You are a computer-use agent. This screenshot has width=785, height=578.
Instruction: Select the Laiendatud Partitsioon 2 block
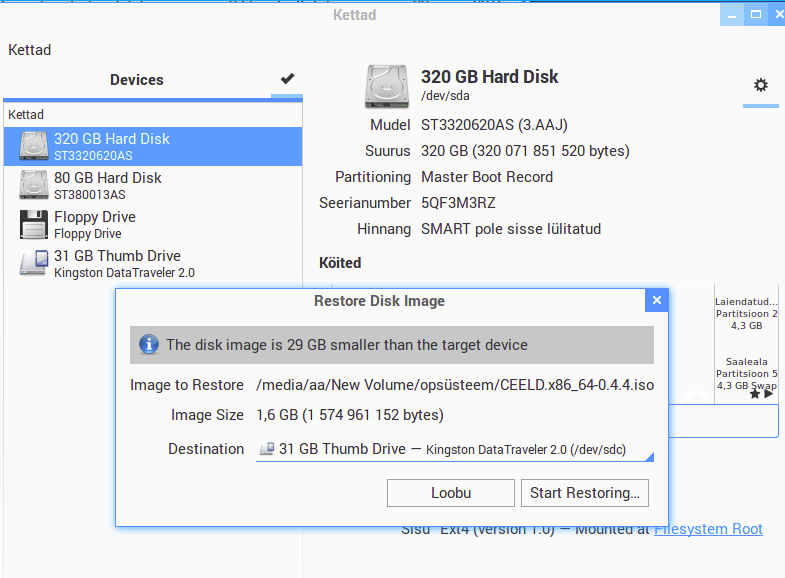coord(746,313)
